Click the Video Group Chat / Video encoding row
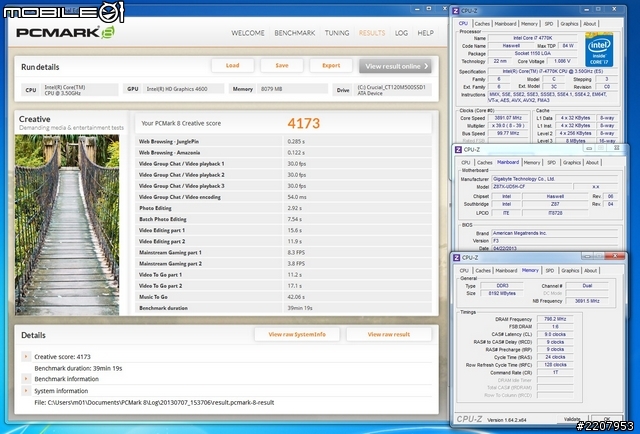 283,197
